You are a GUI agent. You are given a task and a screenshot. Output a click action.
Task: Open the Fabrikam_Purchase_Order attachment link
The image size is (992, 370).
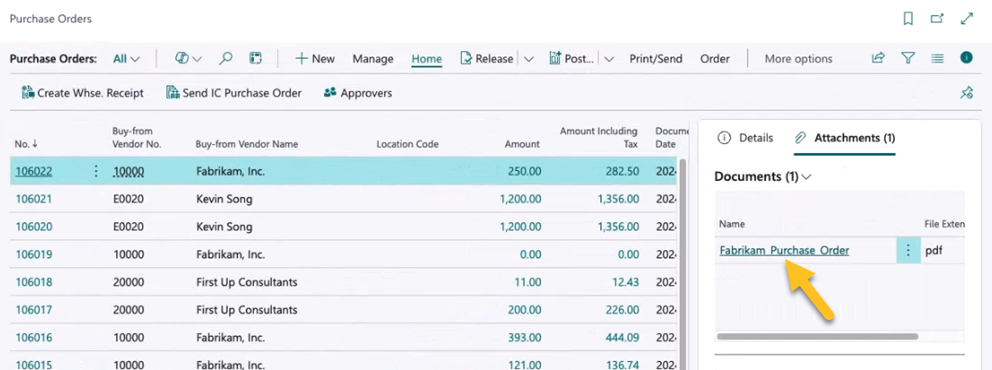(x=784, y=250)
